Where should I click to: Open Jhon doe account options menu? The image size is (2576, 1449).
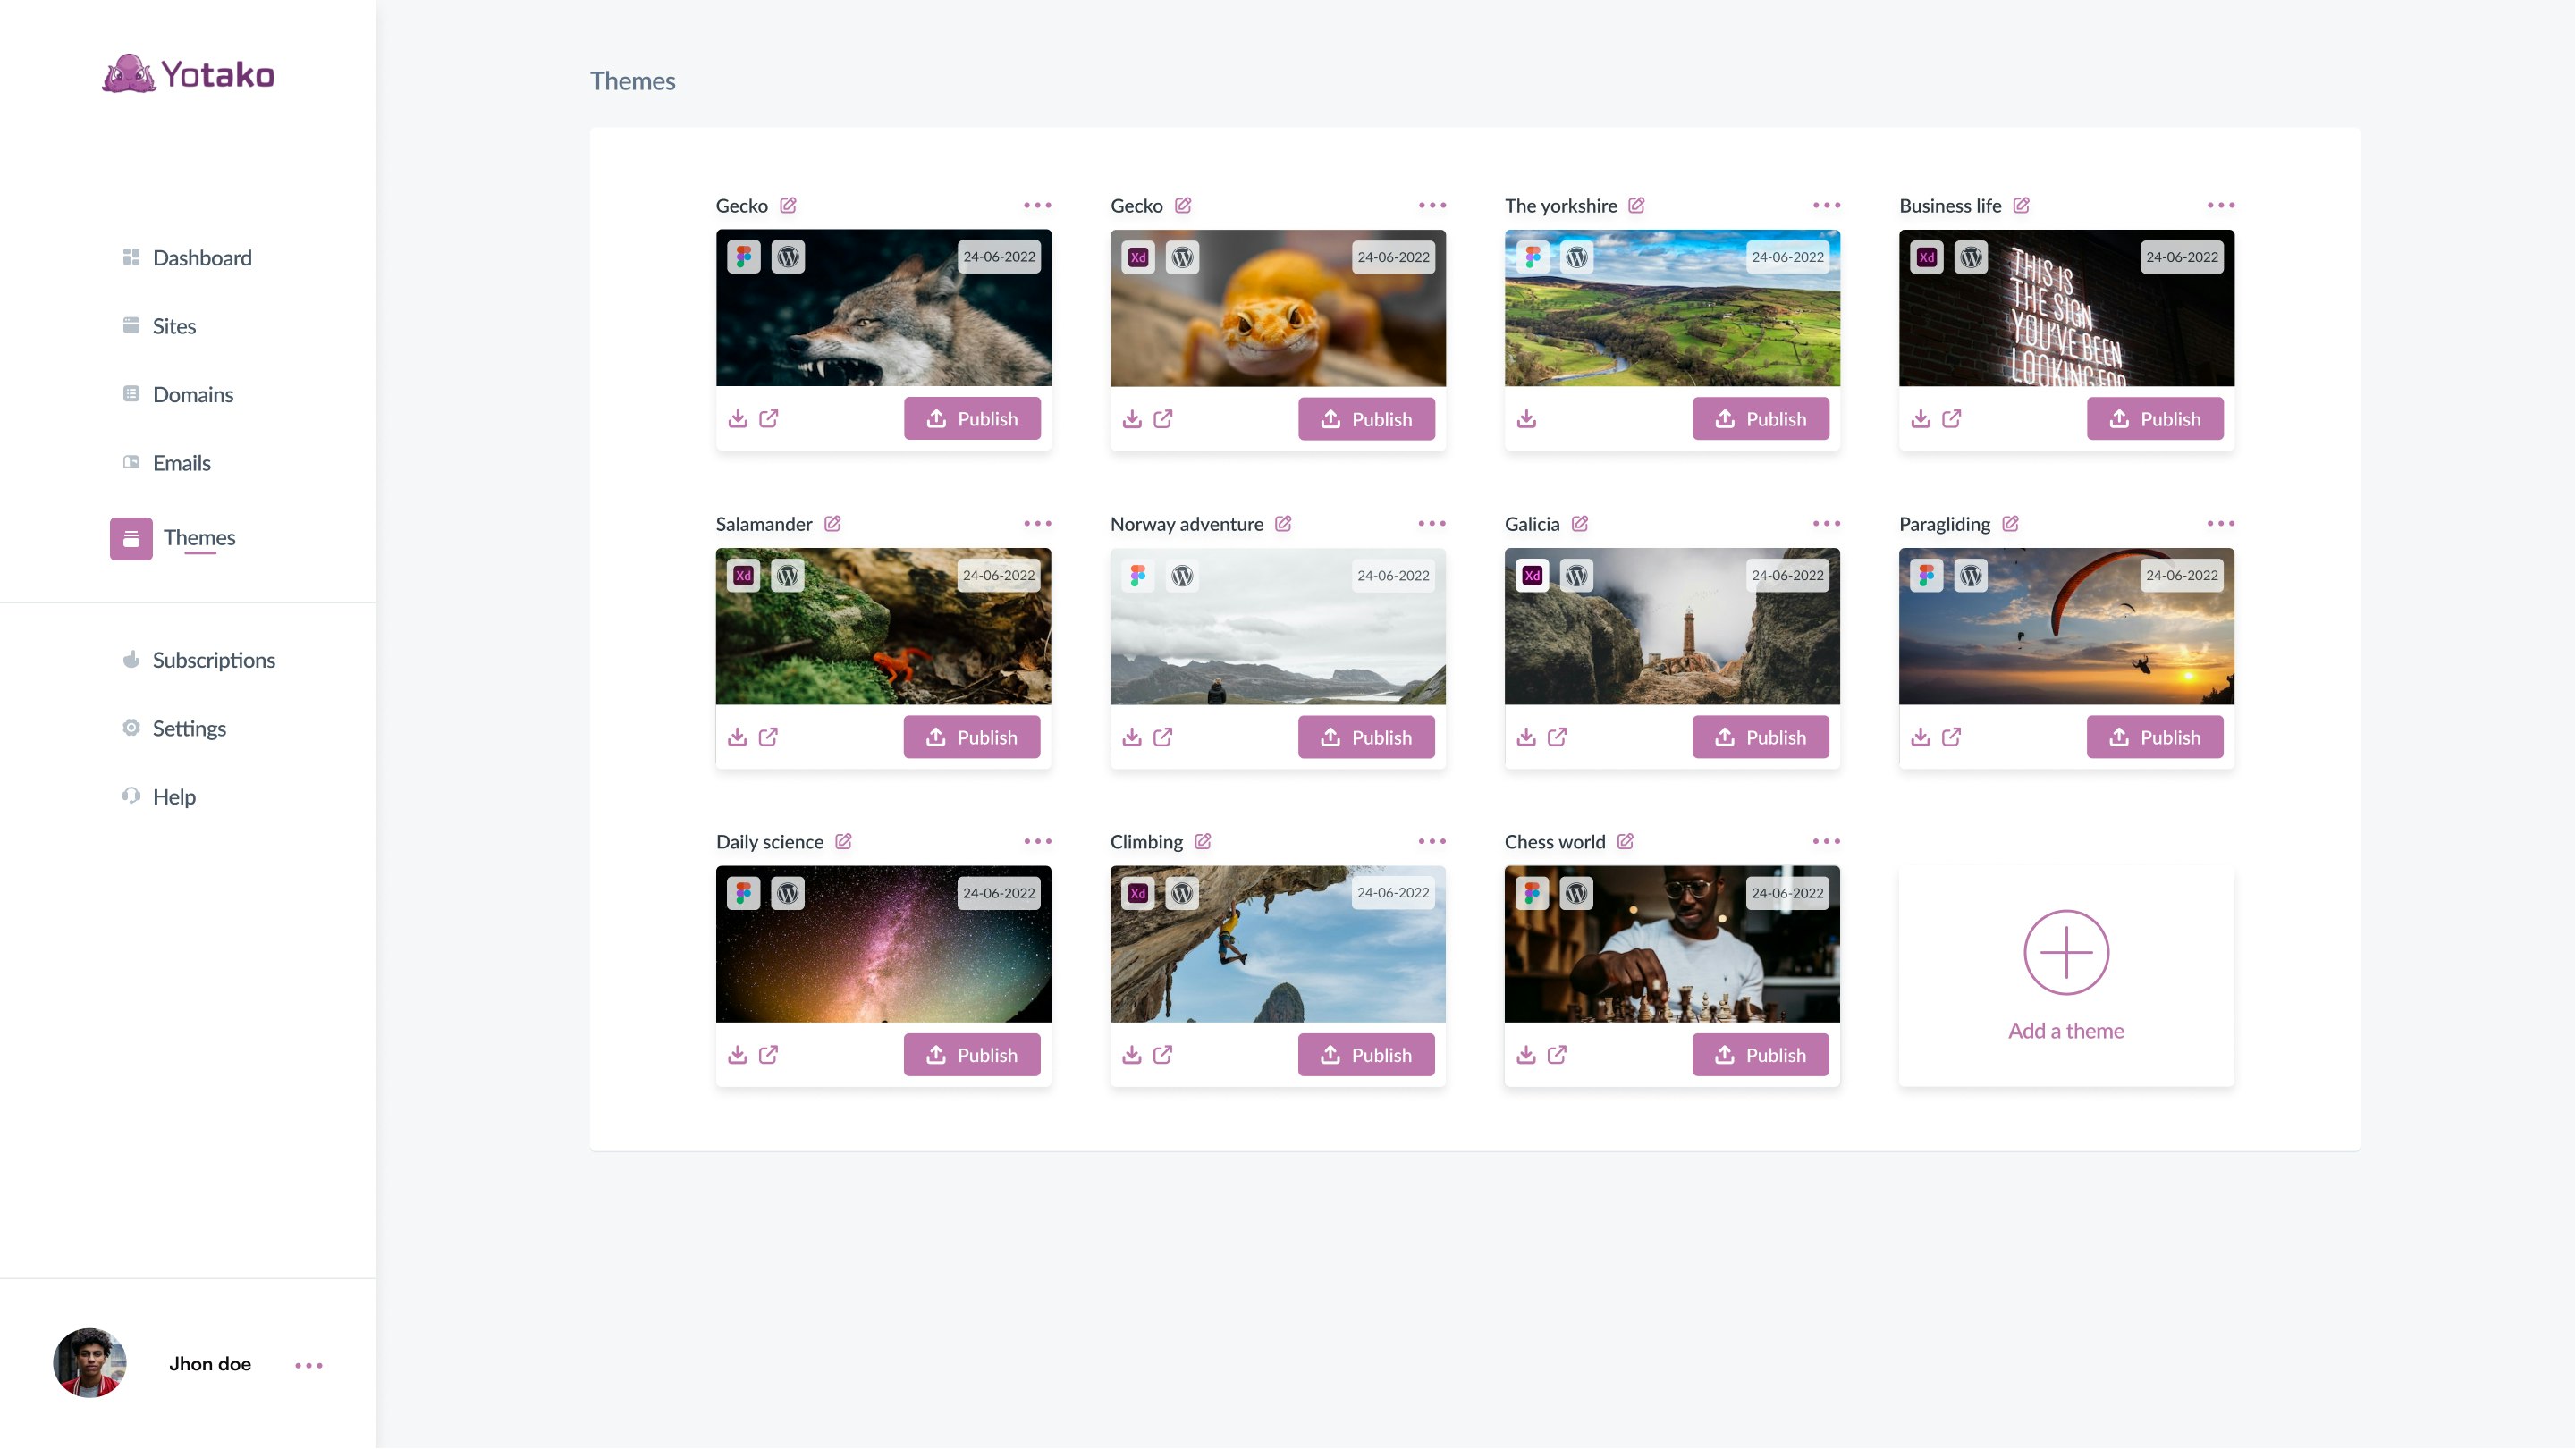click(x=309, y=1365)
